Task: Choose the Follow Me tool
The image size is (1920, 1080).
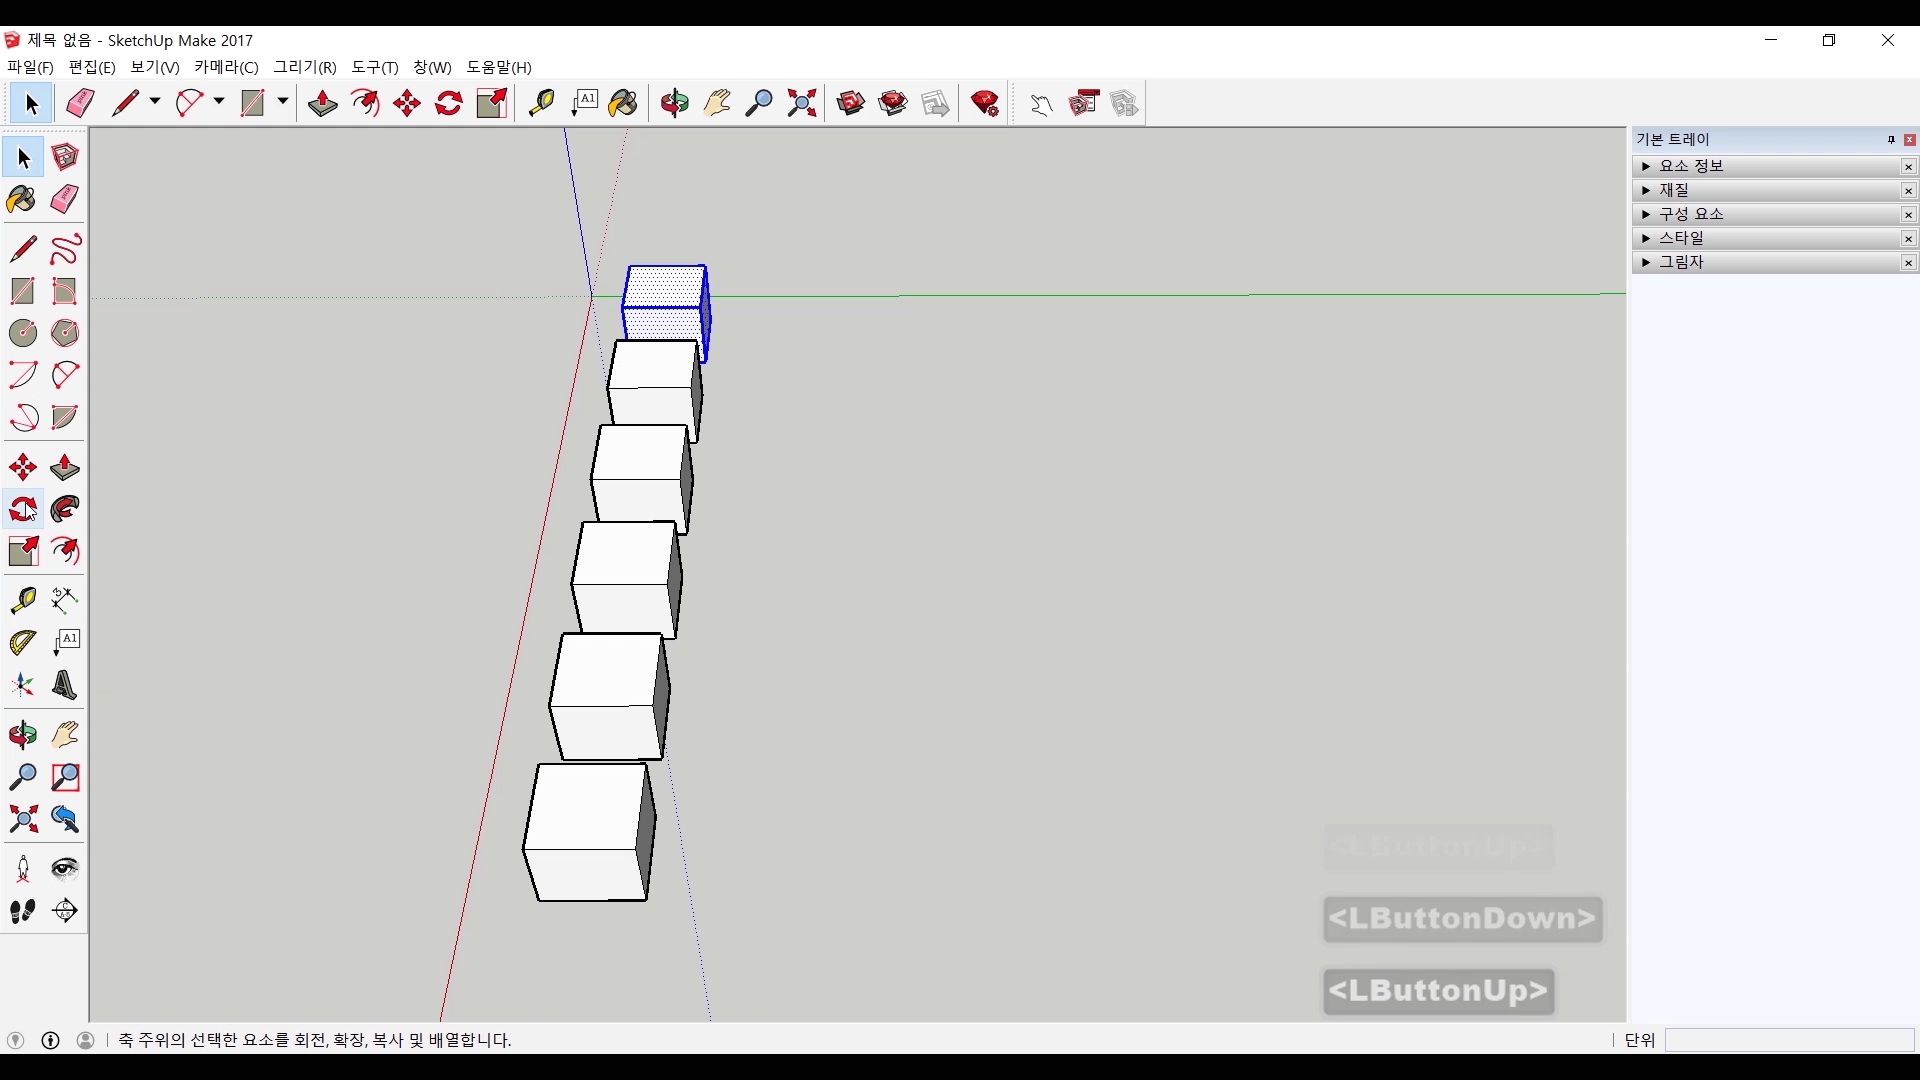Action: pyautogui.click(x=64, y=509)
